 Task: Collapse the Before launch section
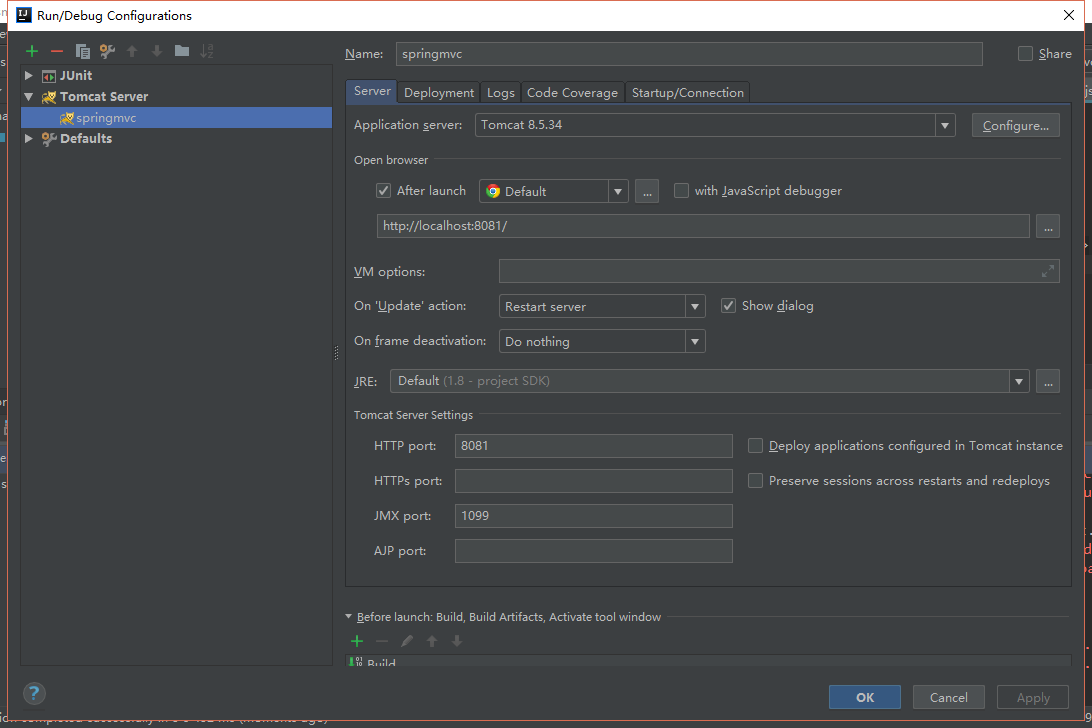point(349,617)
